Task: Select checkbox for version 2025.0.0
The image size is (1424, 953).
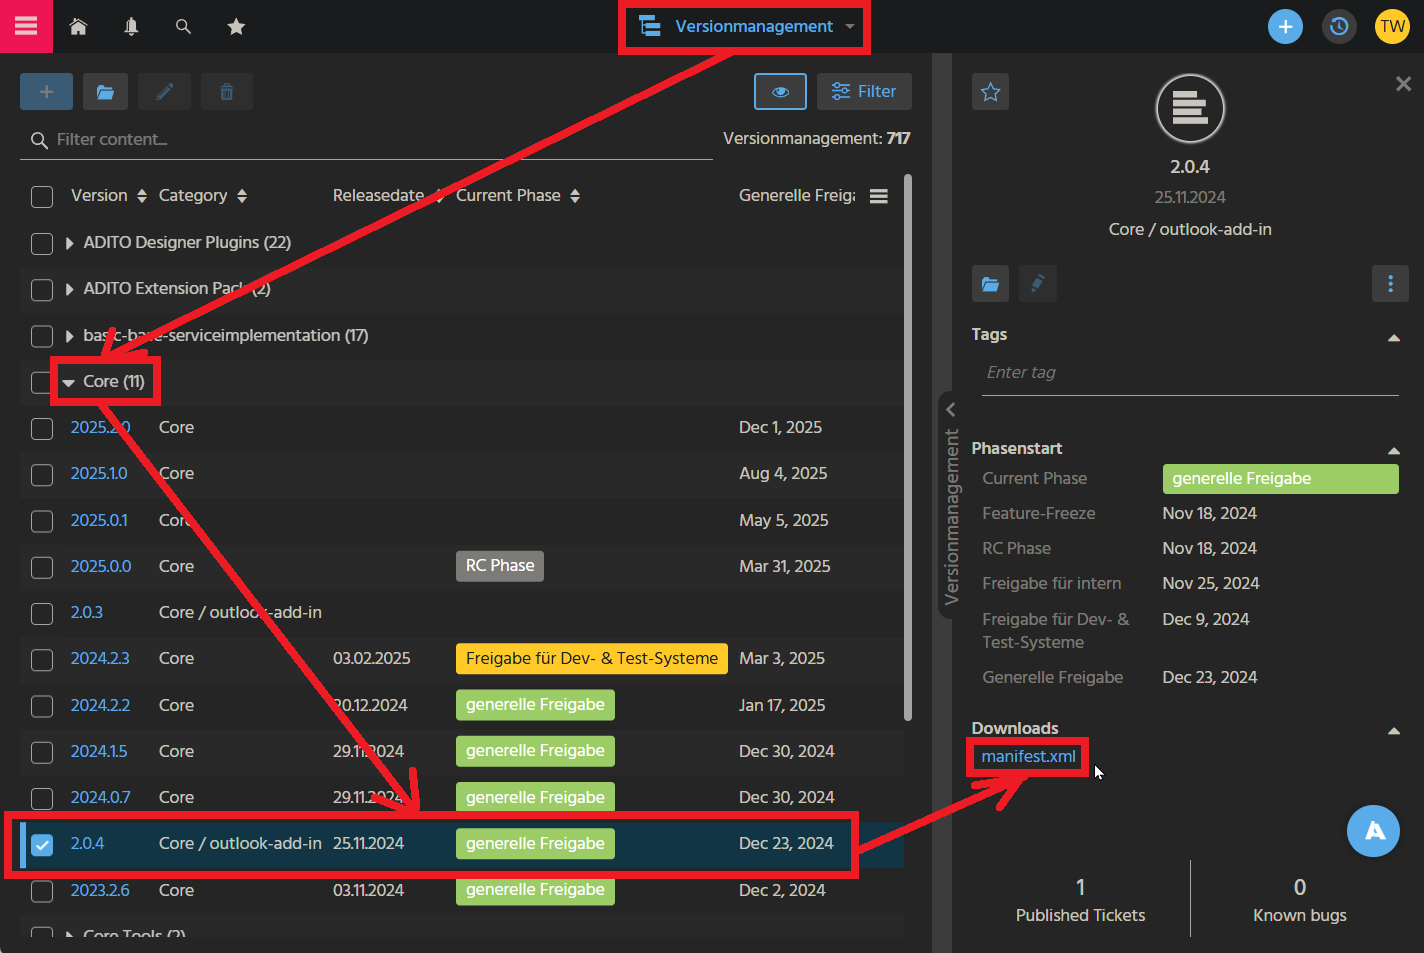Action: point(42,567)
